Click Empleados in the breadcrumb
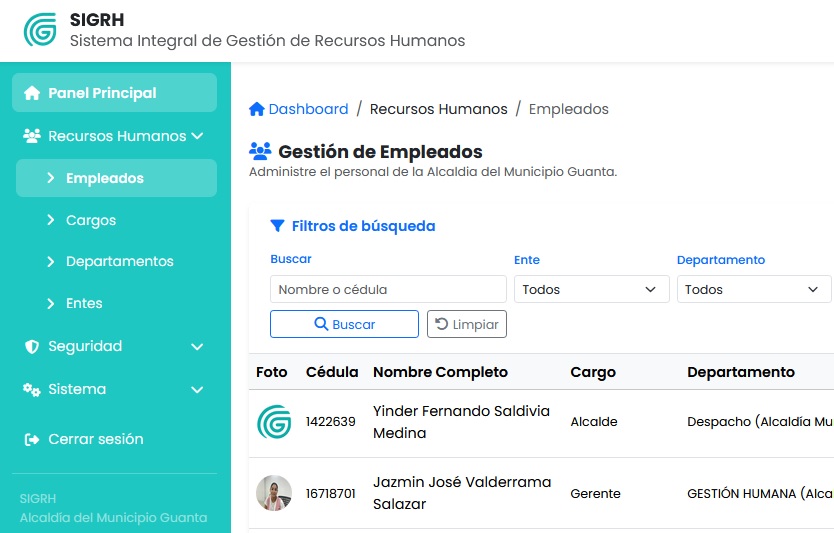The width and height of the screenshot is (834, 533). pyautogui.click(x=569, y=109)
